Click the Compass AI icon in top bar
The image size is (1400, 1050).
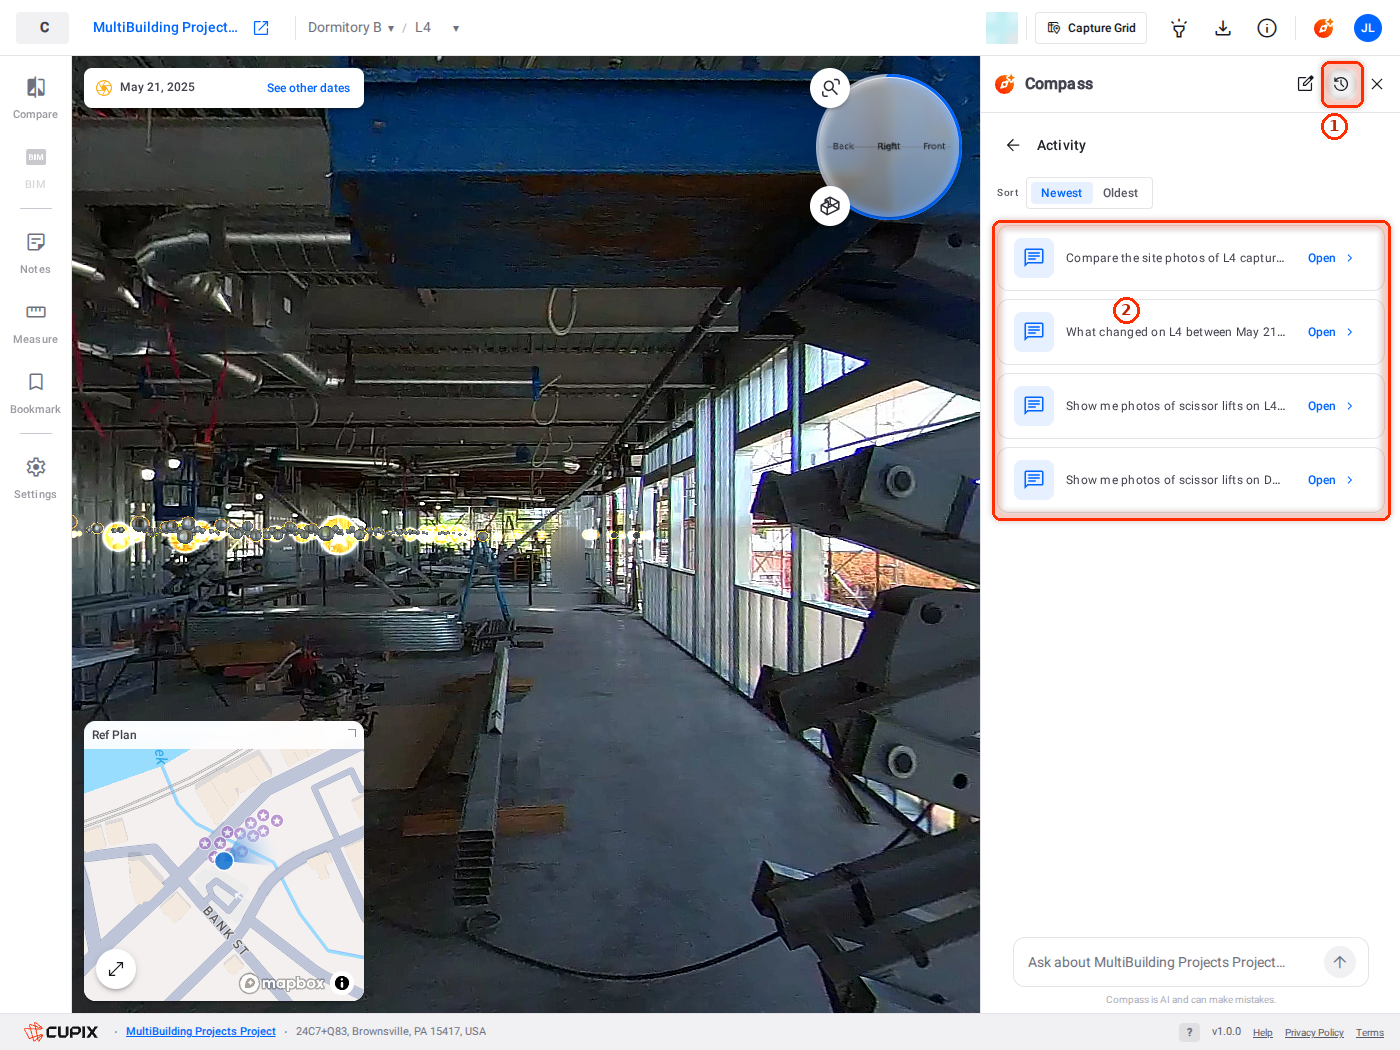(1324, 28)
